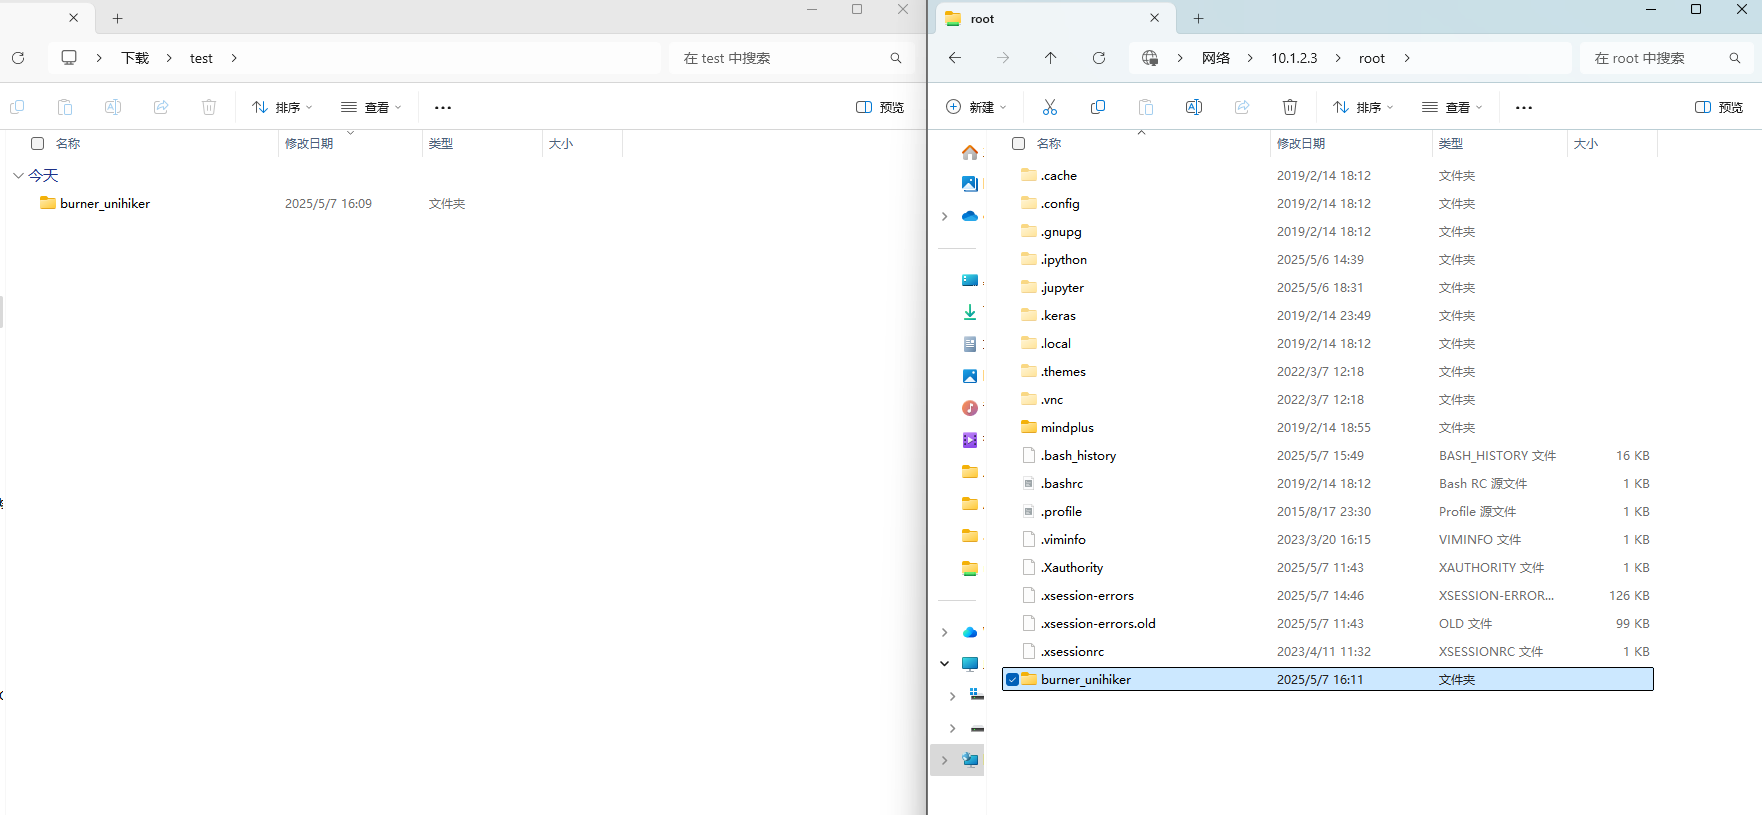Image resolution: width=1762 pixels, height=815 pixels.
Task: Go back in the root window
Action: (955, 58)
